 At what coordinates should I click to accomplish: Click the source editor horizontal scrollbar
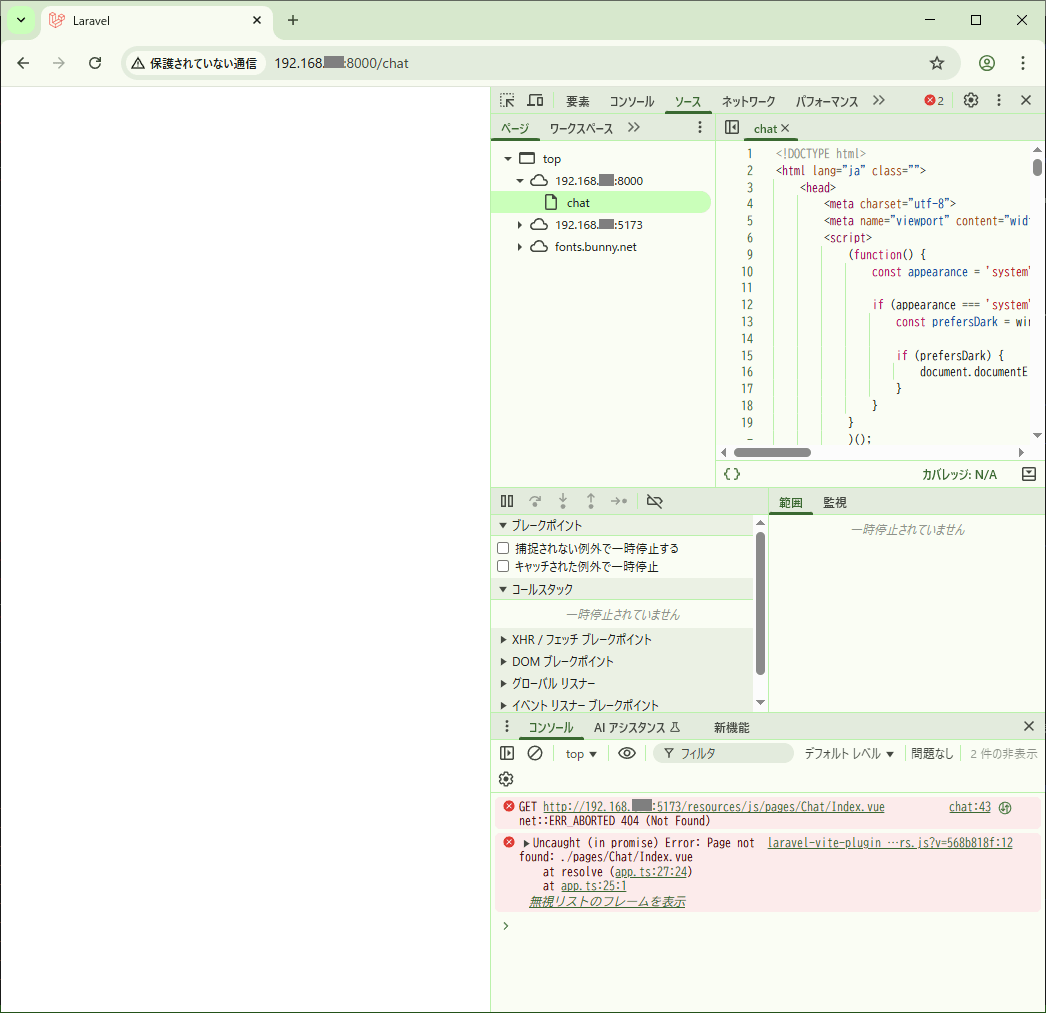coord(772,452)
